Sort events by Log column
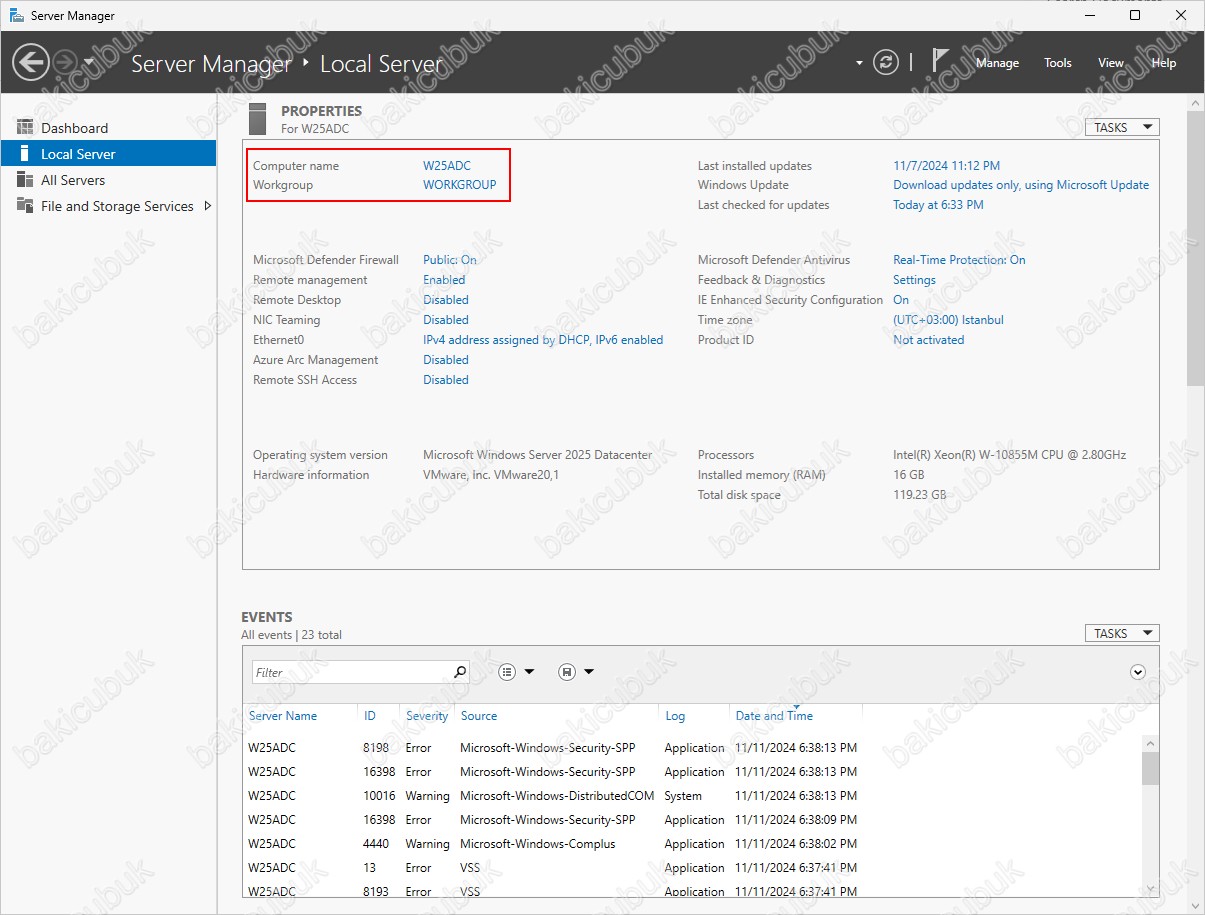Image resolution: width=1205 pixels, height=915 pixels. point(675,716)
